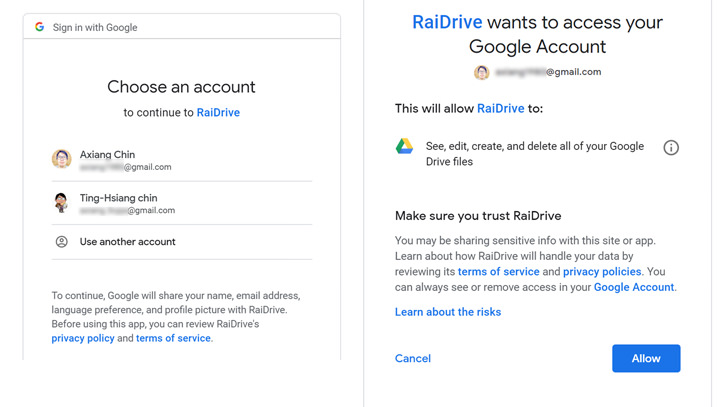The width and height of the screenshot is (720, 407).
Task: Open terms of service link in account chooser
Action: point(173,338)
